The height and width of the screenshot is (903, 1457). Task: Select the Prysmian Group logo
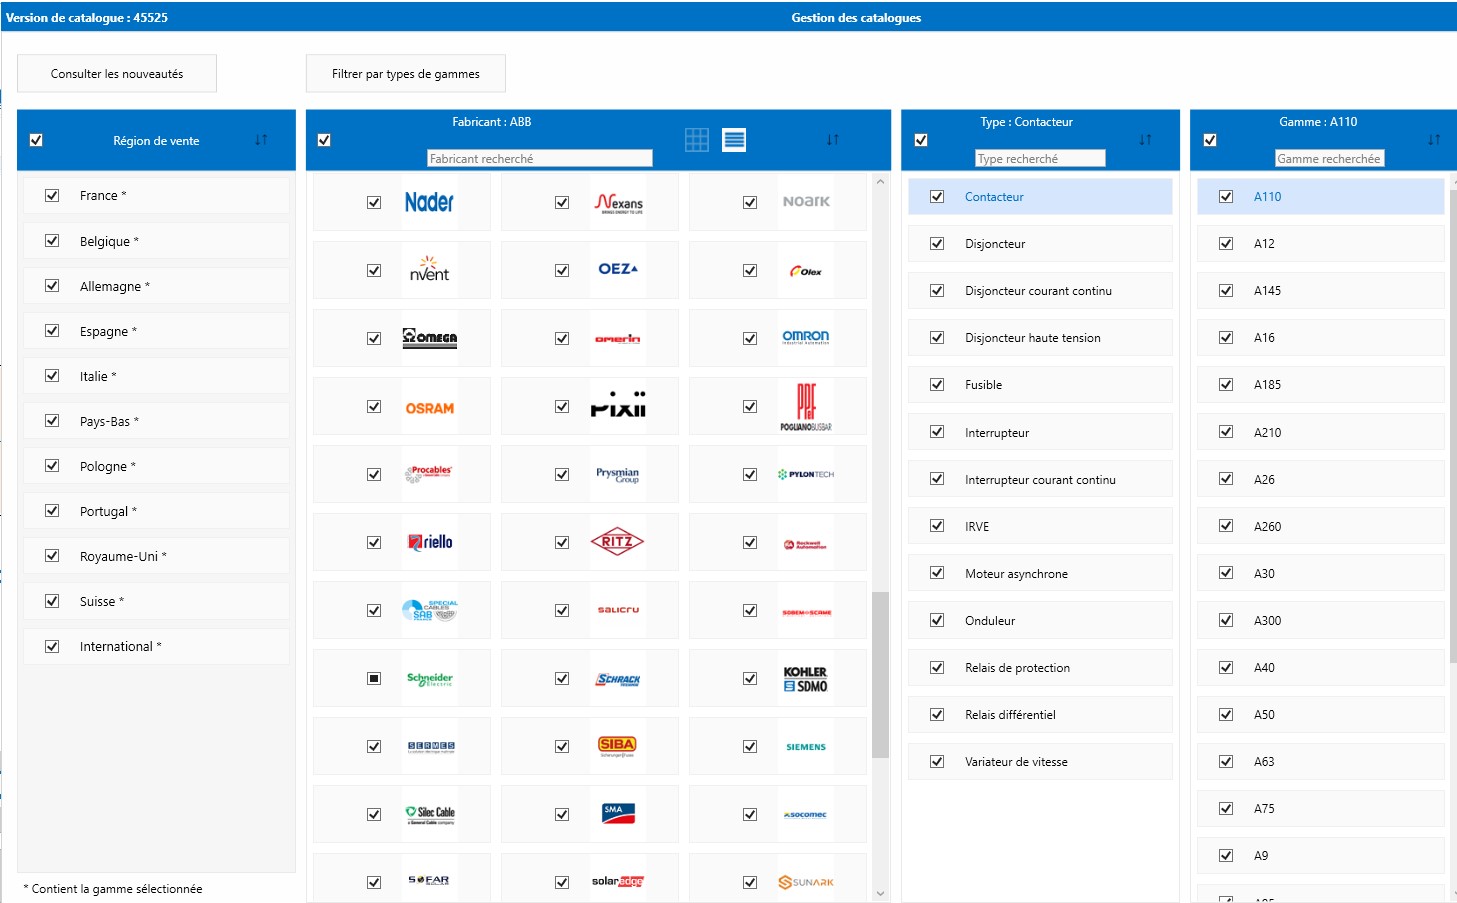(618, 474)
